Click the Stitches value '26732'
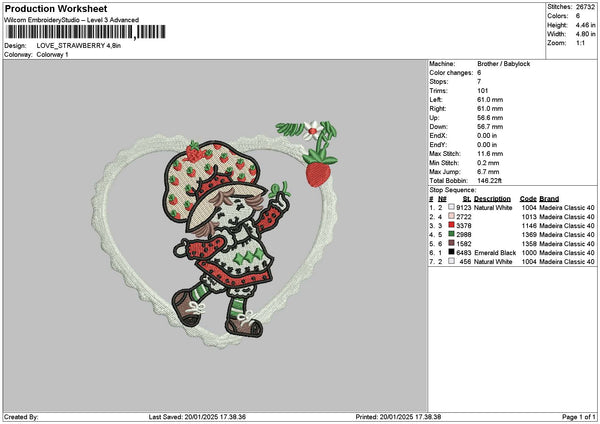Viewport: 600px width, 424px height. (x=585, y=7)
